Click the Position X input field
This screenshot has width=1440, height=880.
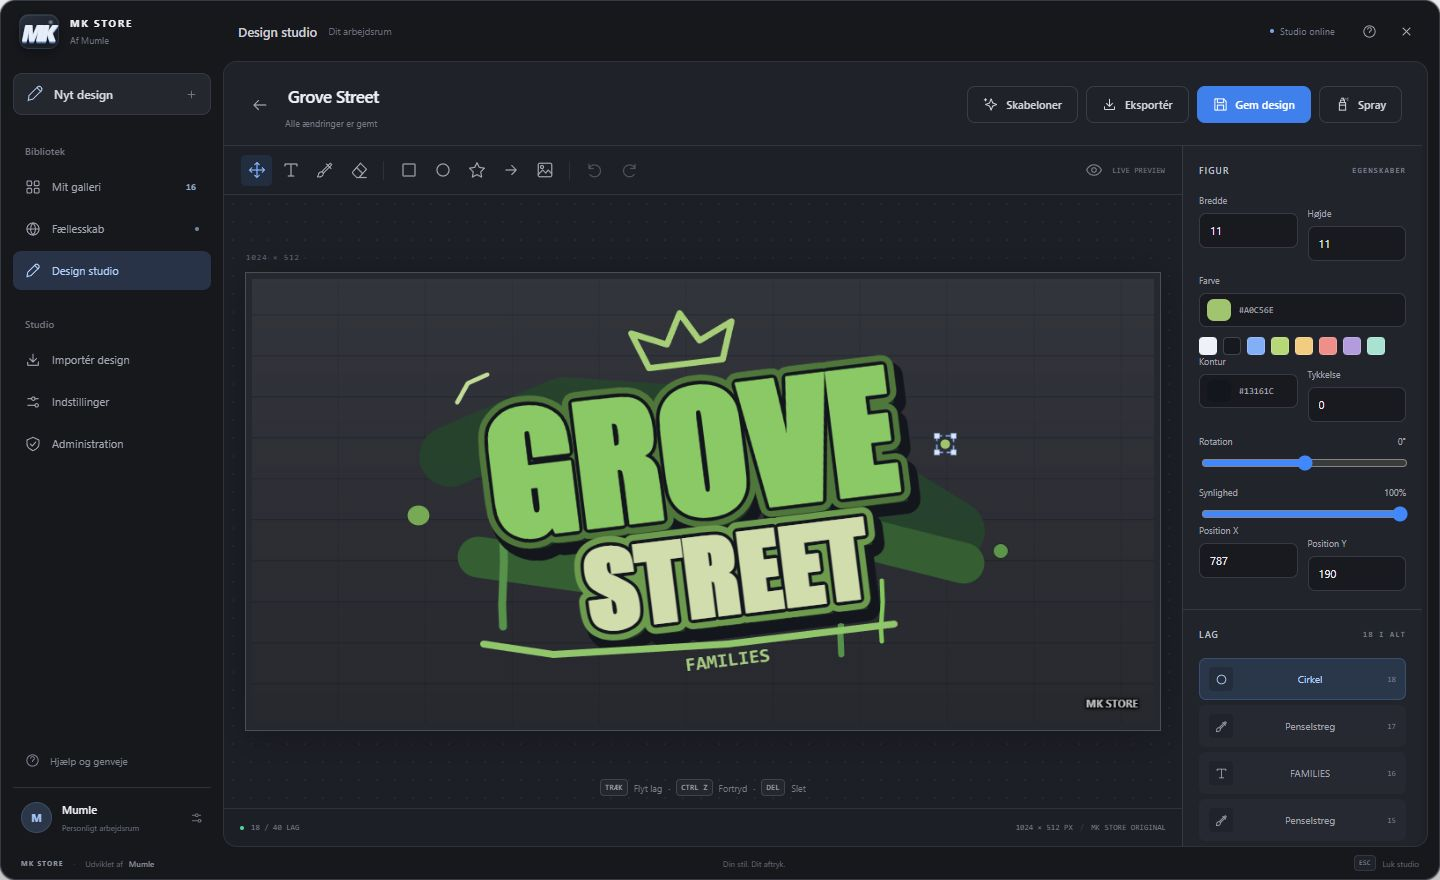pos(1248,561)
